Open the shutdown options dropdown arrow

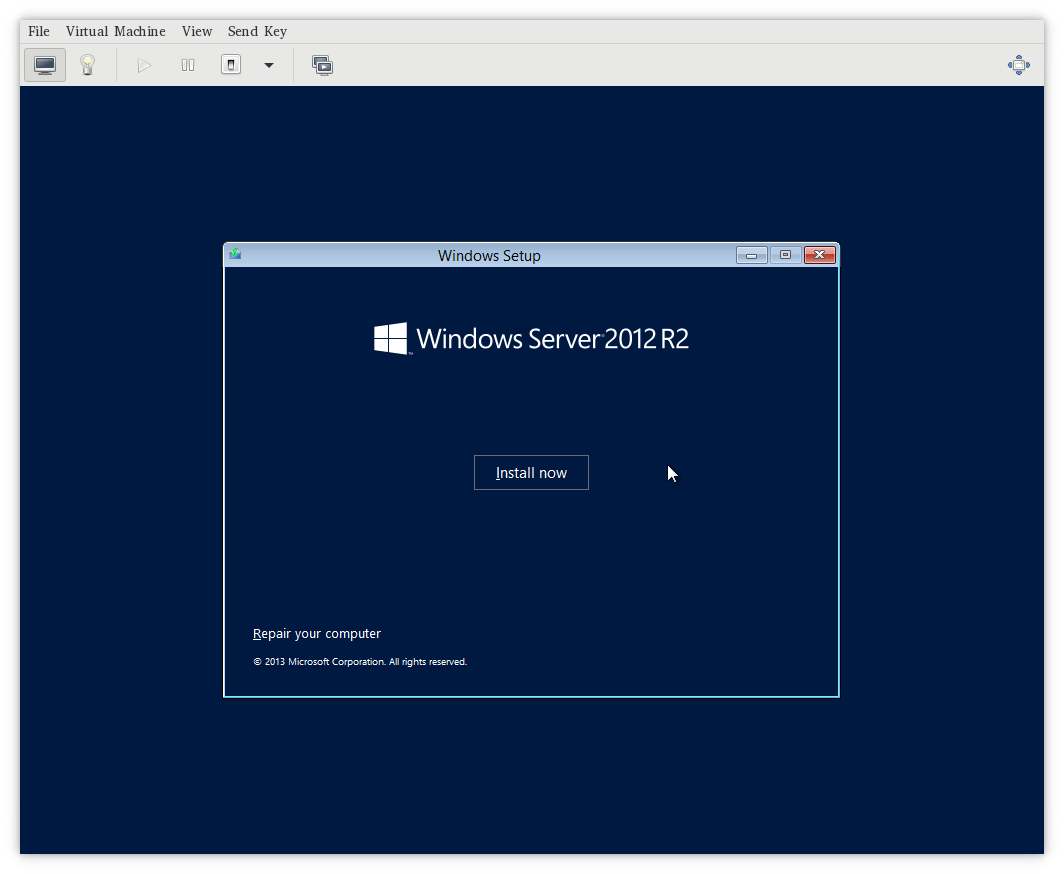coord(268,64)
